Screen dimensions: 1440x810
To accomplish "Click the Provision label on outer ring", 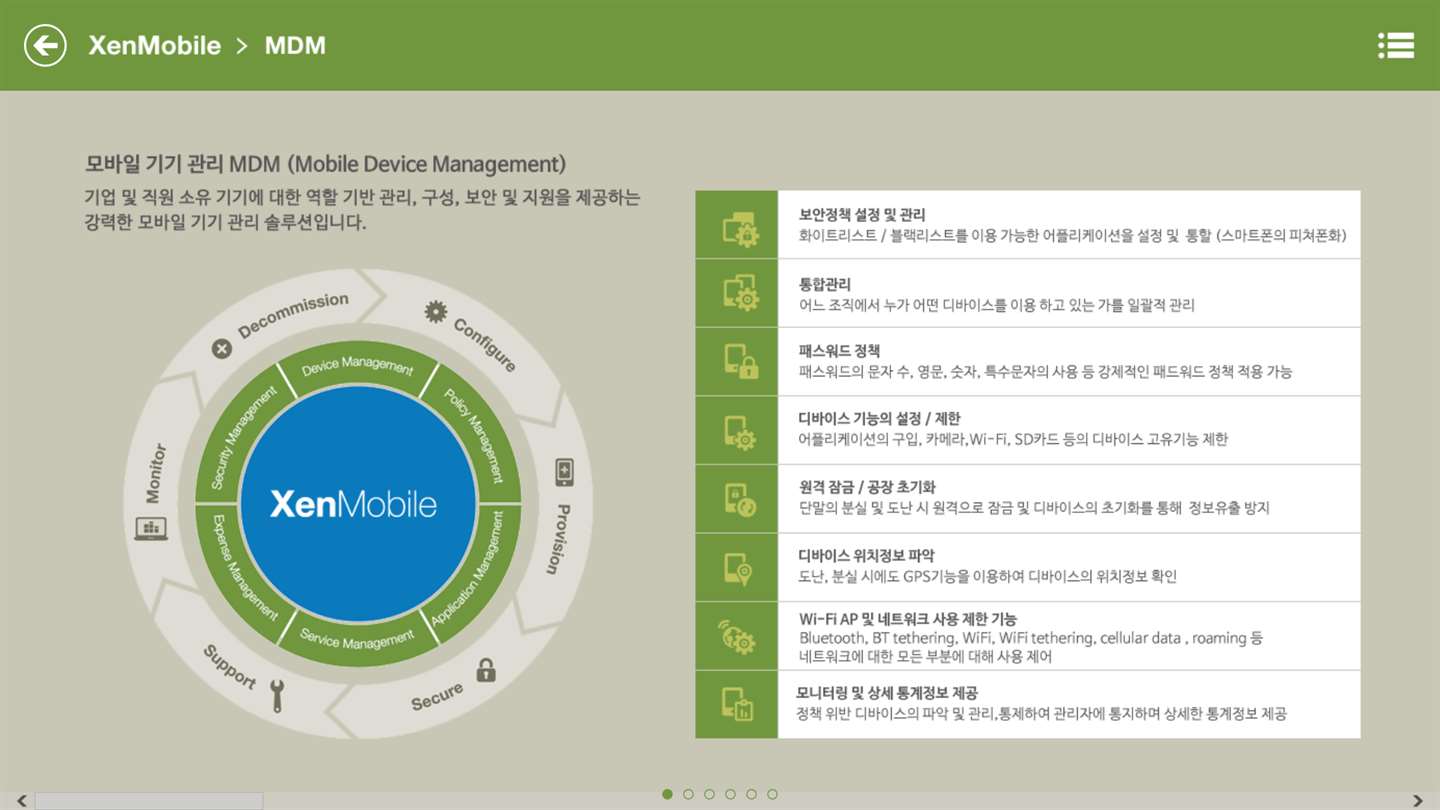I will point(557,539).
